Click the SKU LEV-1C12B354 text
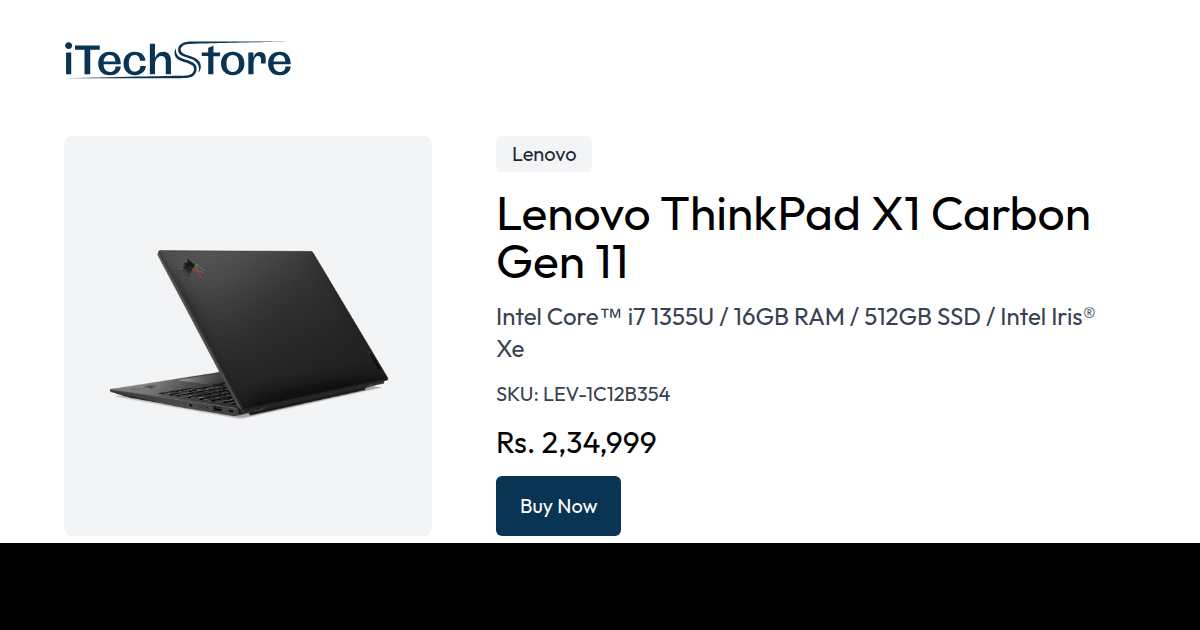 pyautogui.click(x=583, y=394)
